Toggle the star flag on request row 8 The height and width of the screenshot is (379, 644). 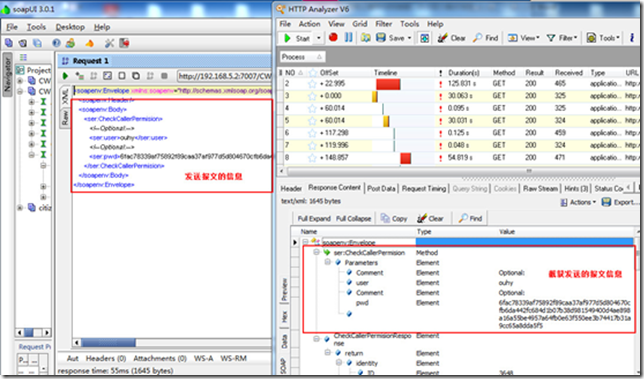[313, 158]
